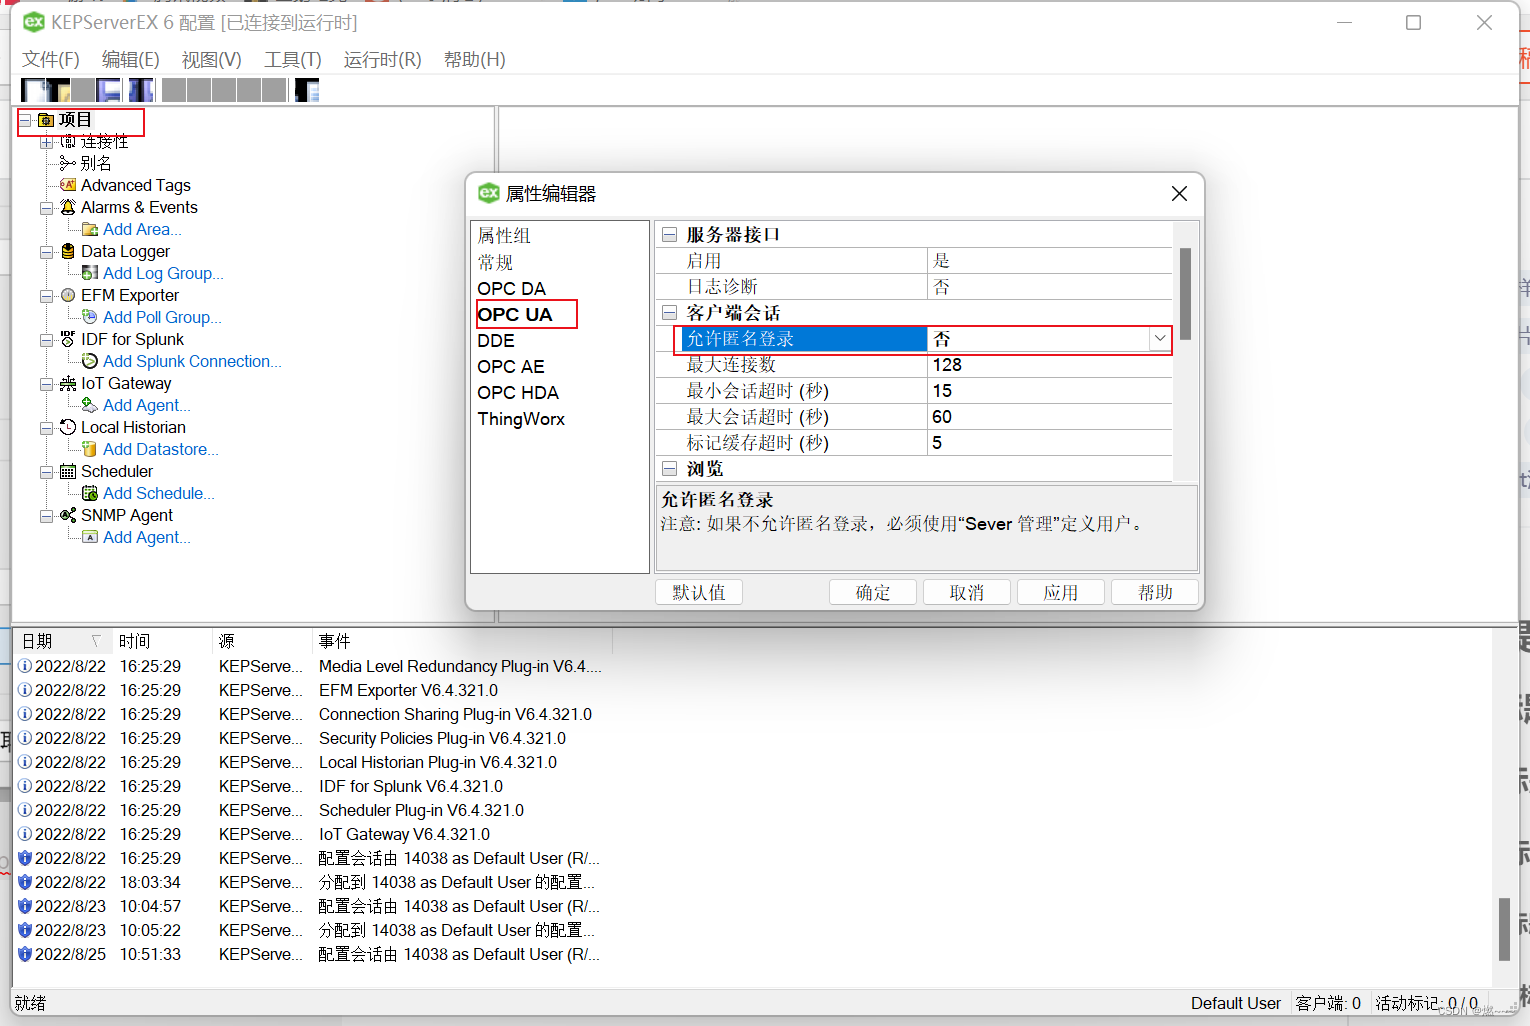Click the 连接性 connectivity icon in tree
The width and height of the screenshot is (1530, 1026).
(68, 141)
